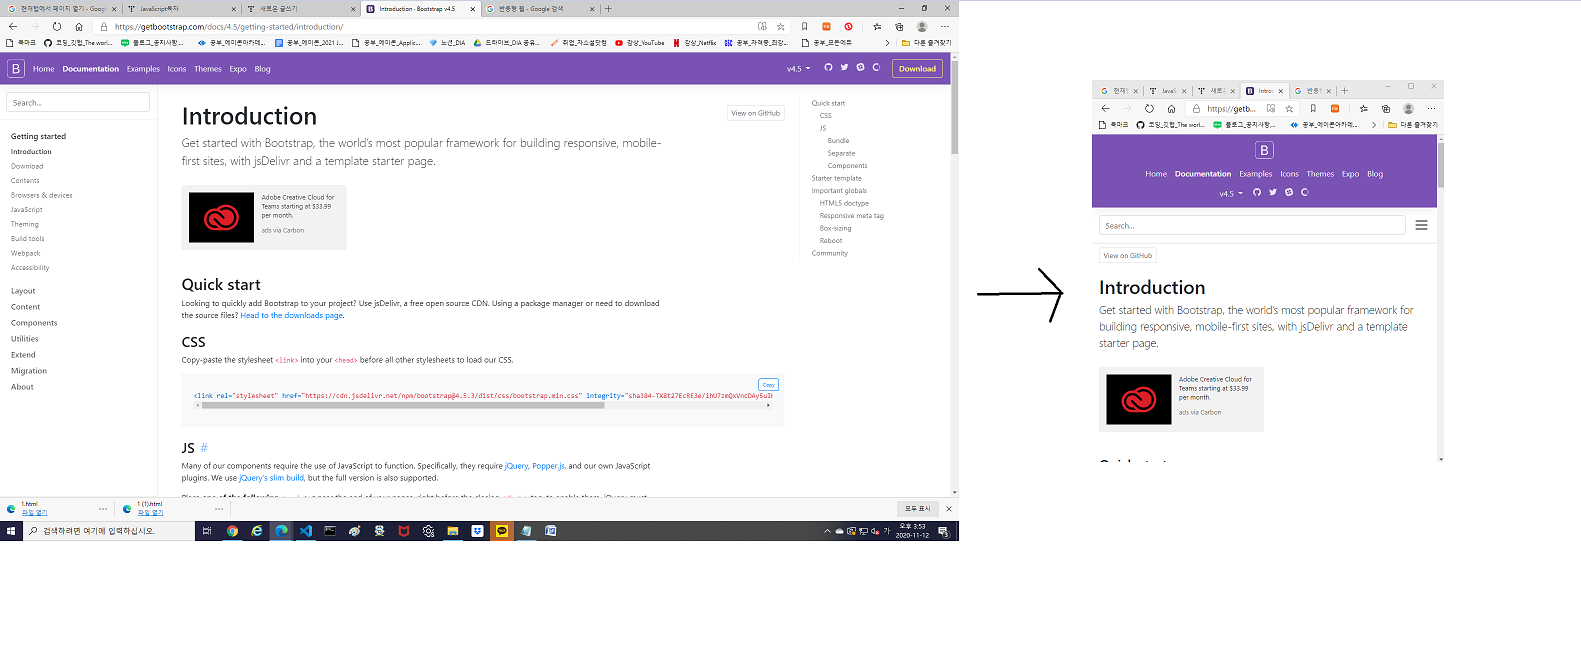
Task: Toggle hamburger menu in narrow window
Action: point(1421,225)
